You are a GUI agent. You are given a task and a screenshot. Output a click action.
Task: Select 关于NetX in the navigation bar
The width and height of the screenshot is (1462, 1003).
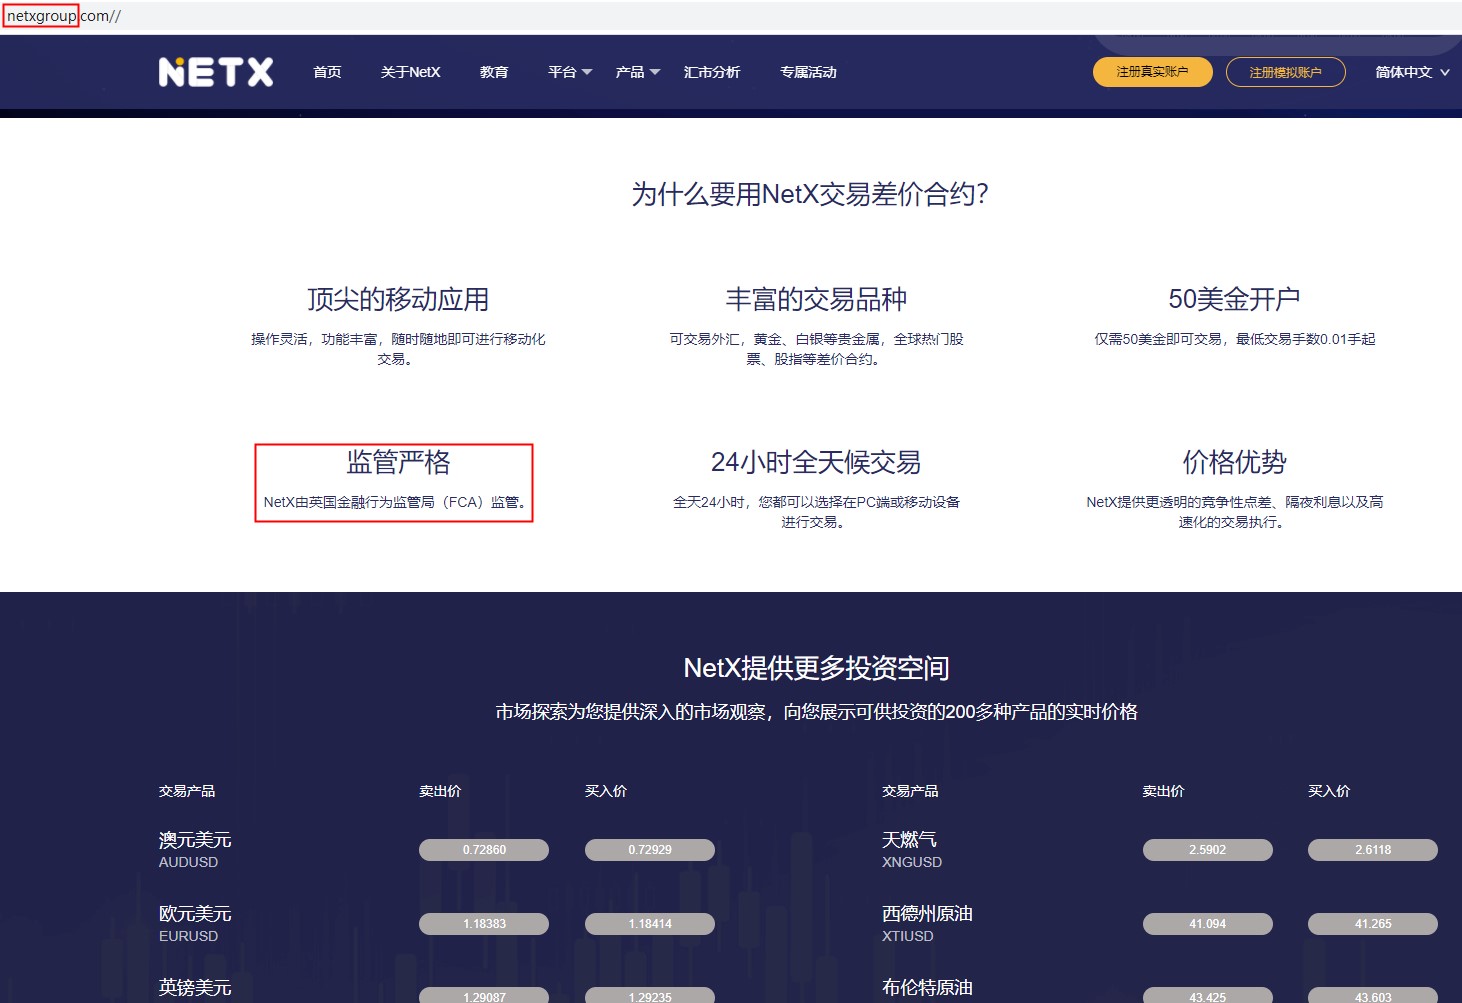pos(410,71)
